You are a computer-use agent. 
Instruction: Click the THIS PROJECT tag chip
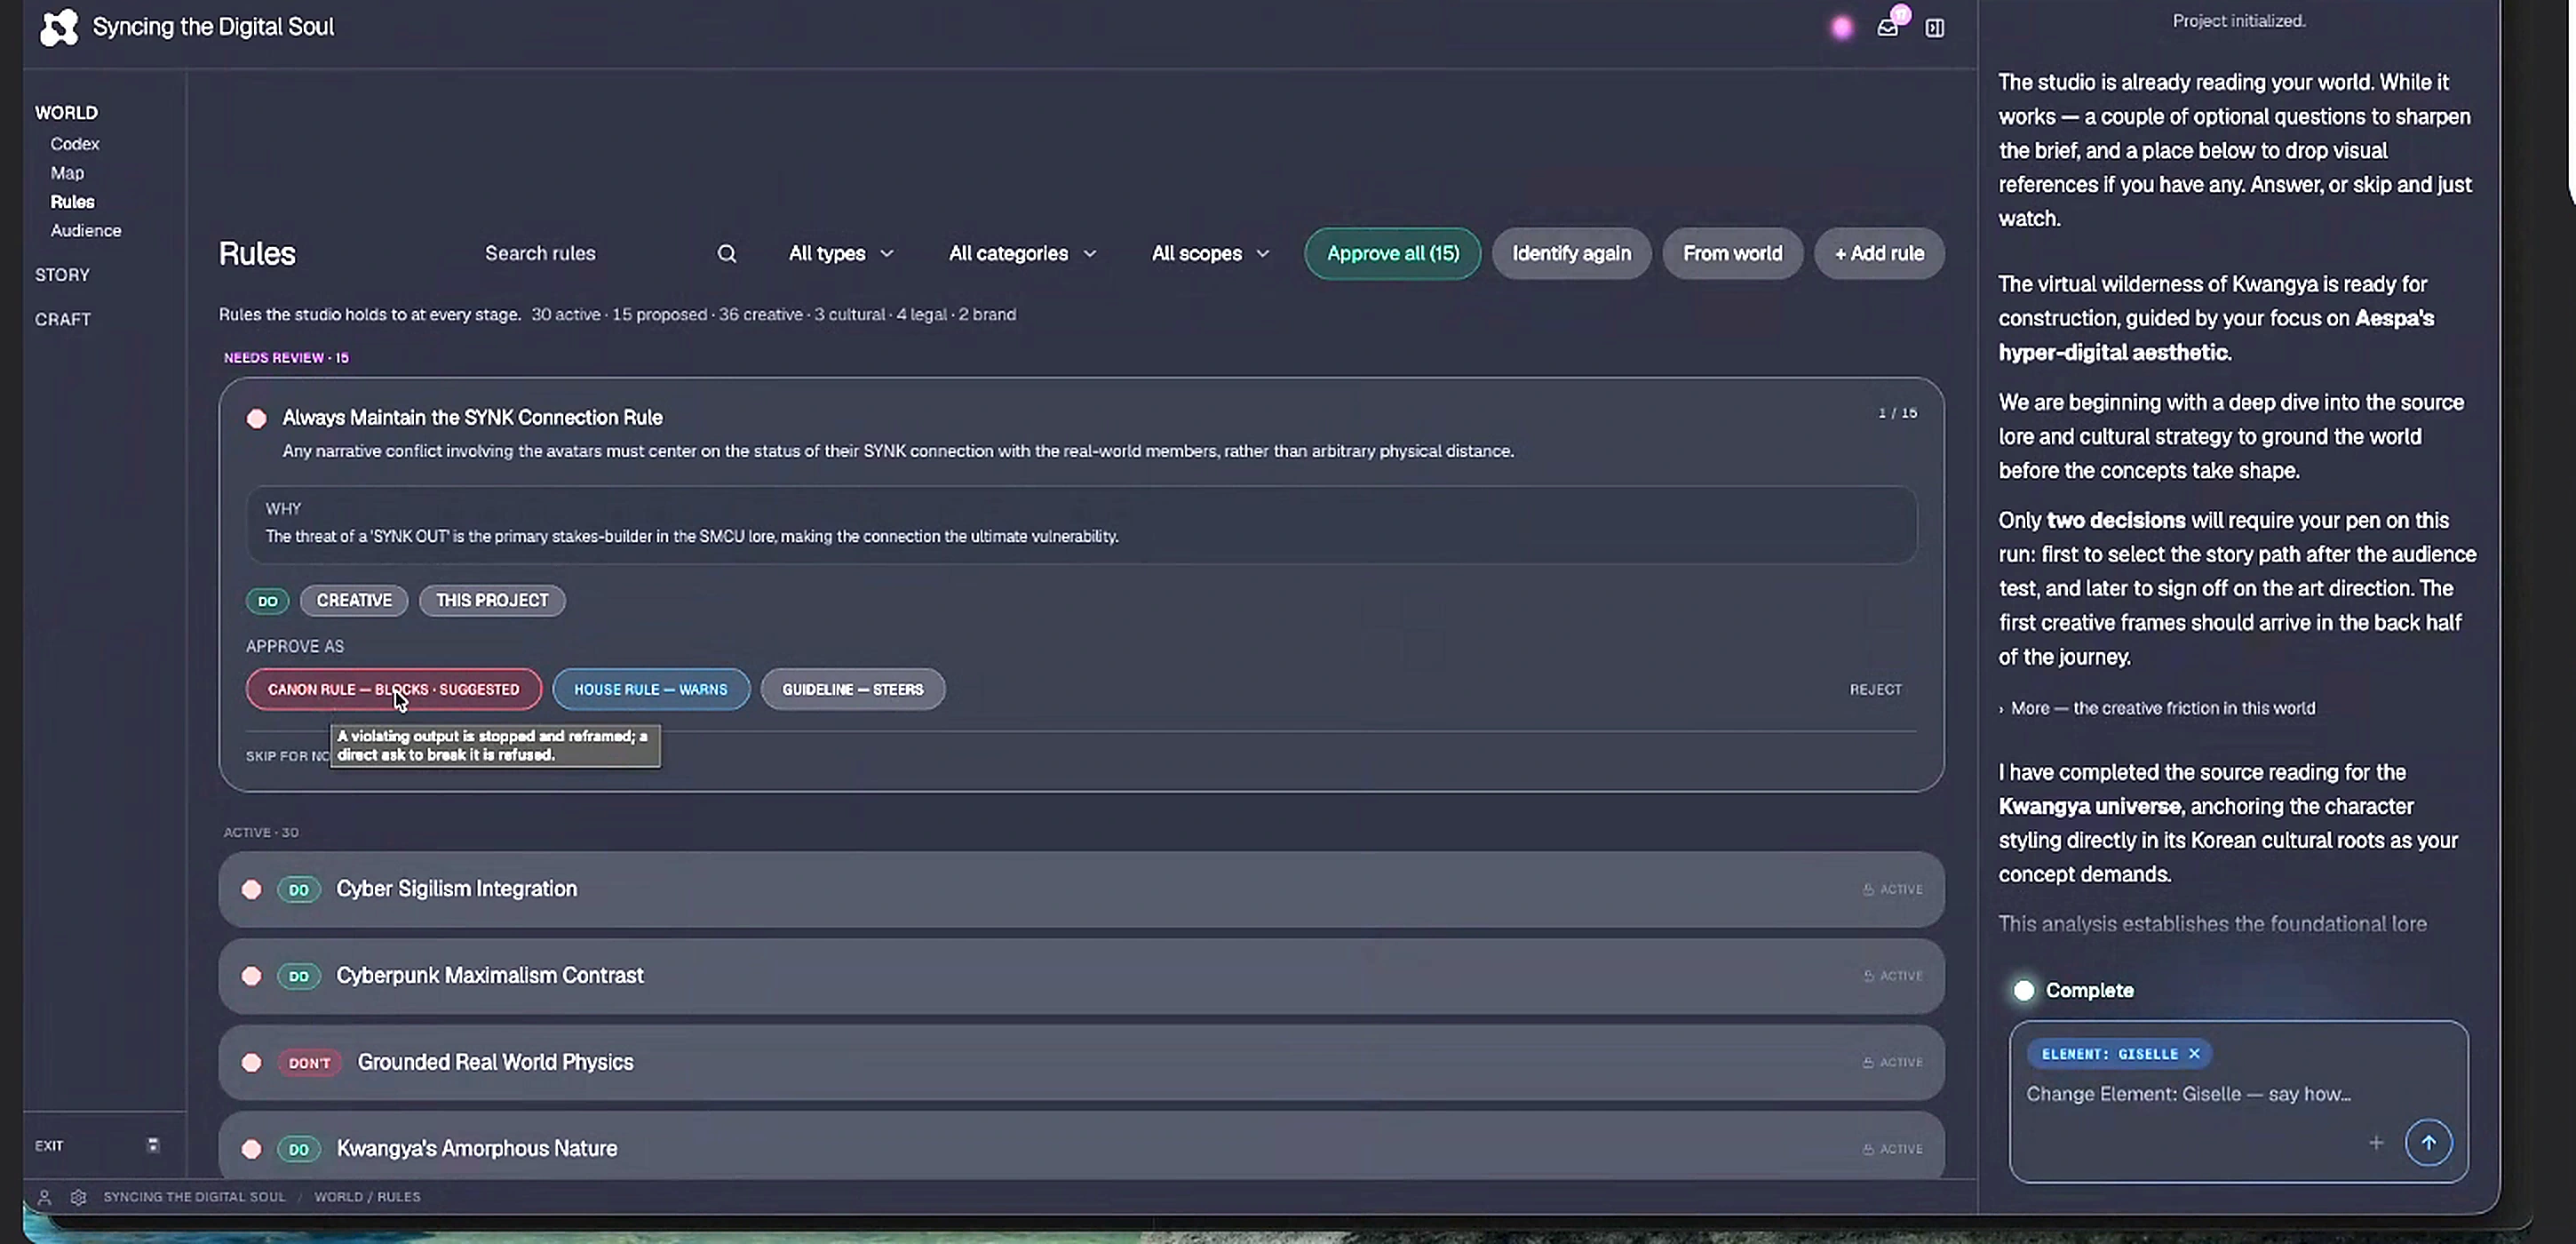[492, 601]
